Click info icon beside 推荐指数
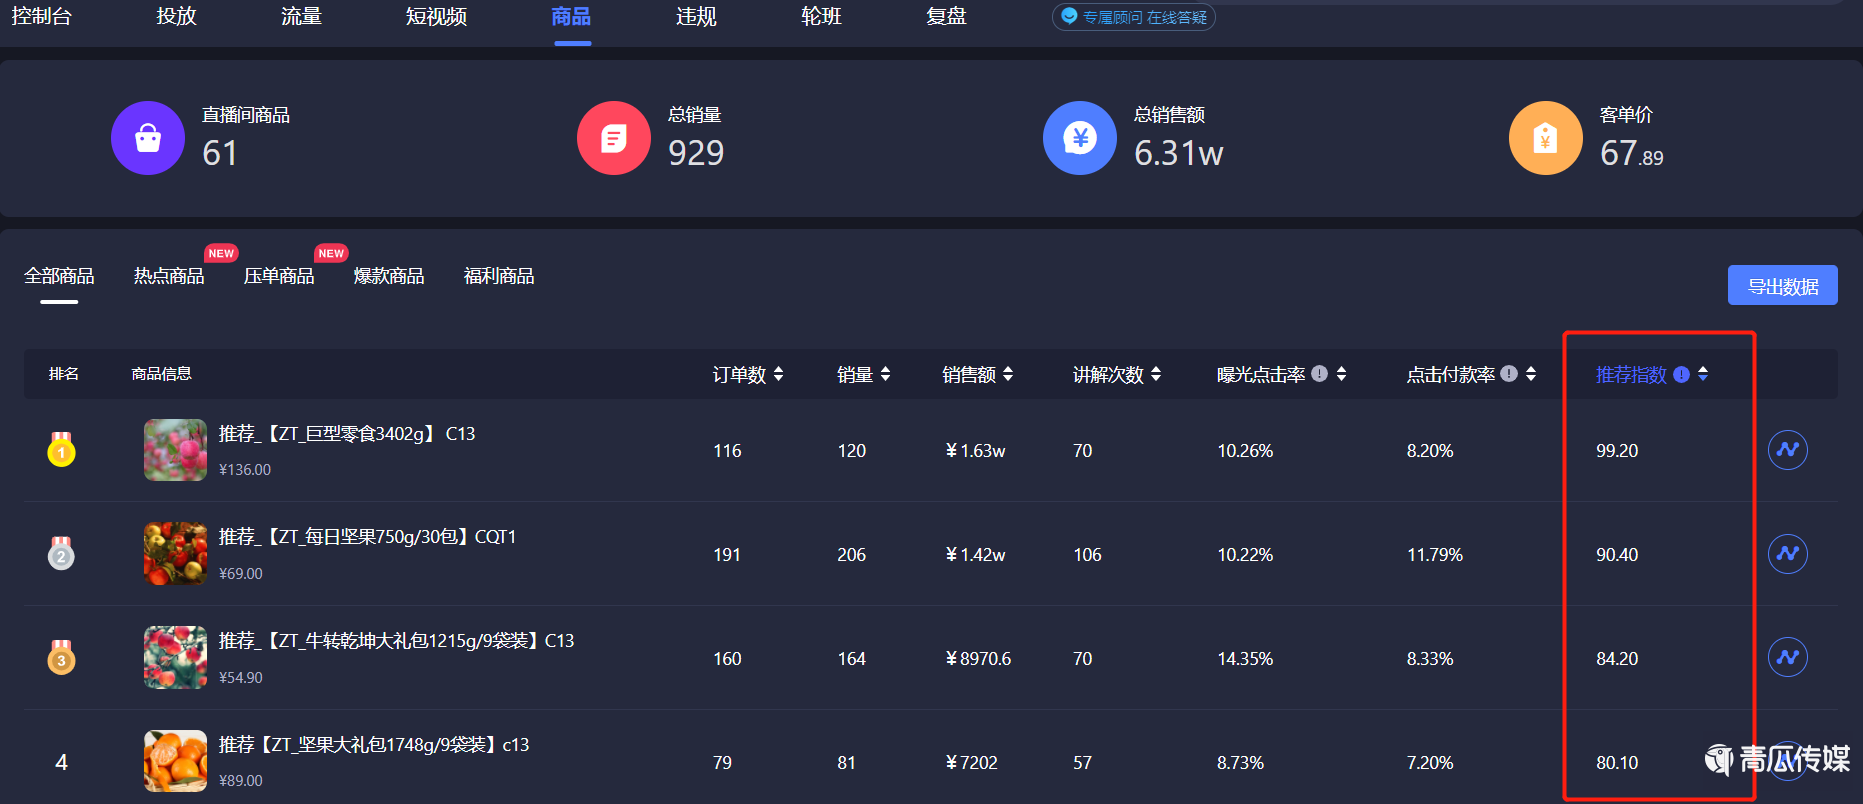 pyautogui.click(x=1681, y=375)
